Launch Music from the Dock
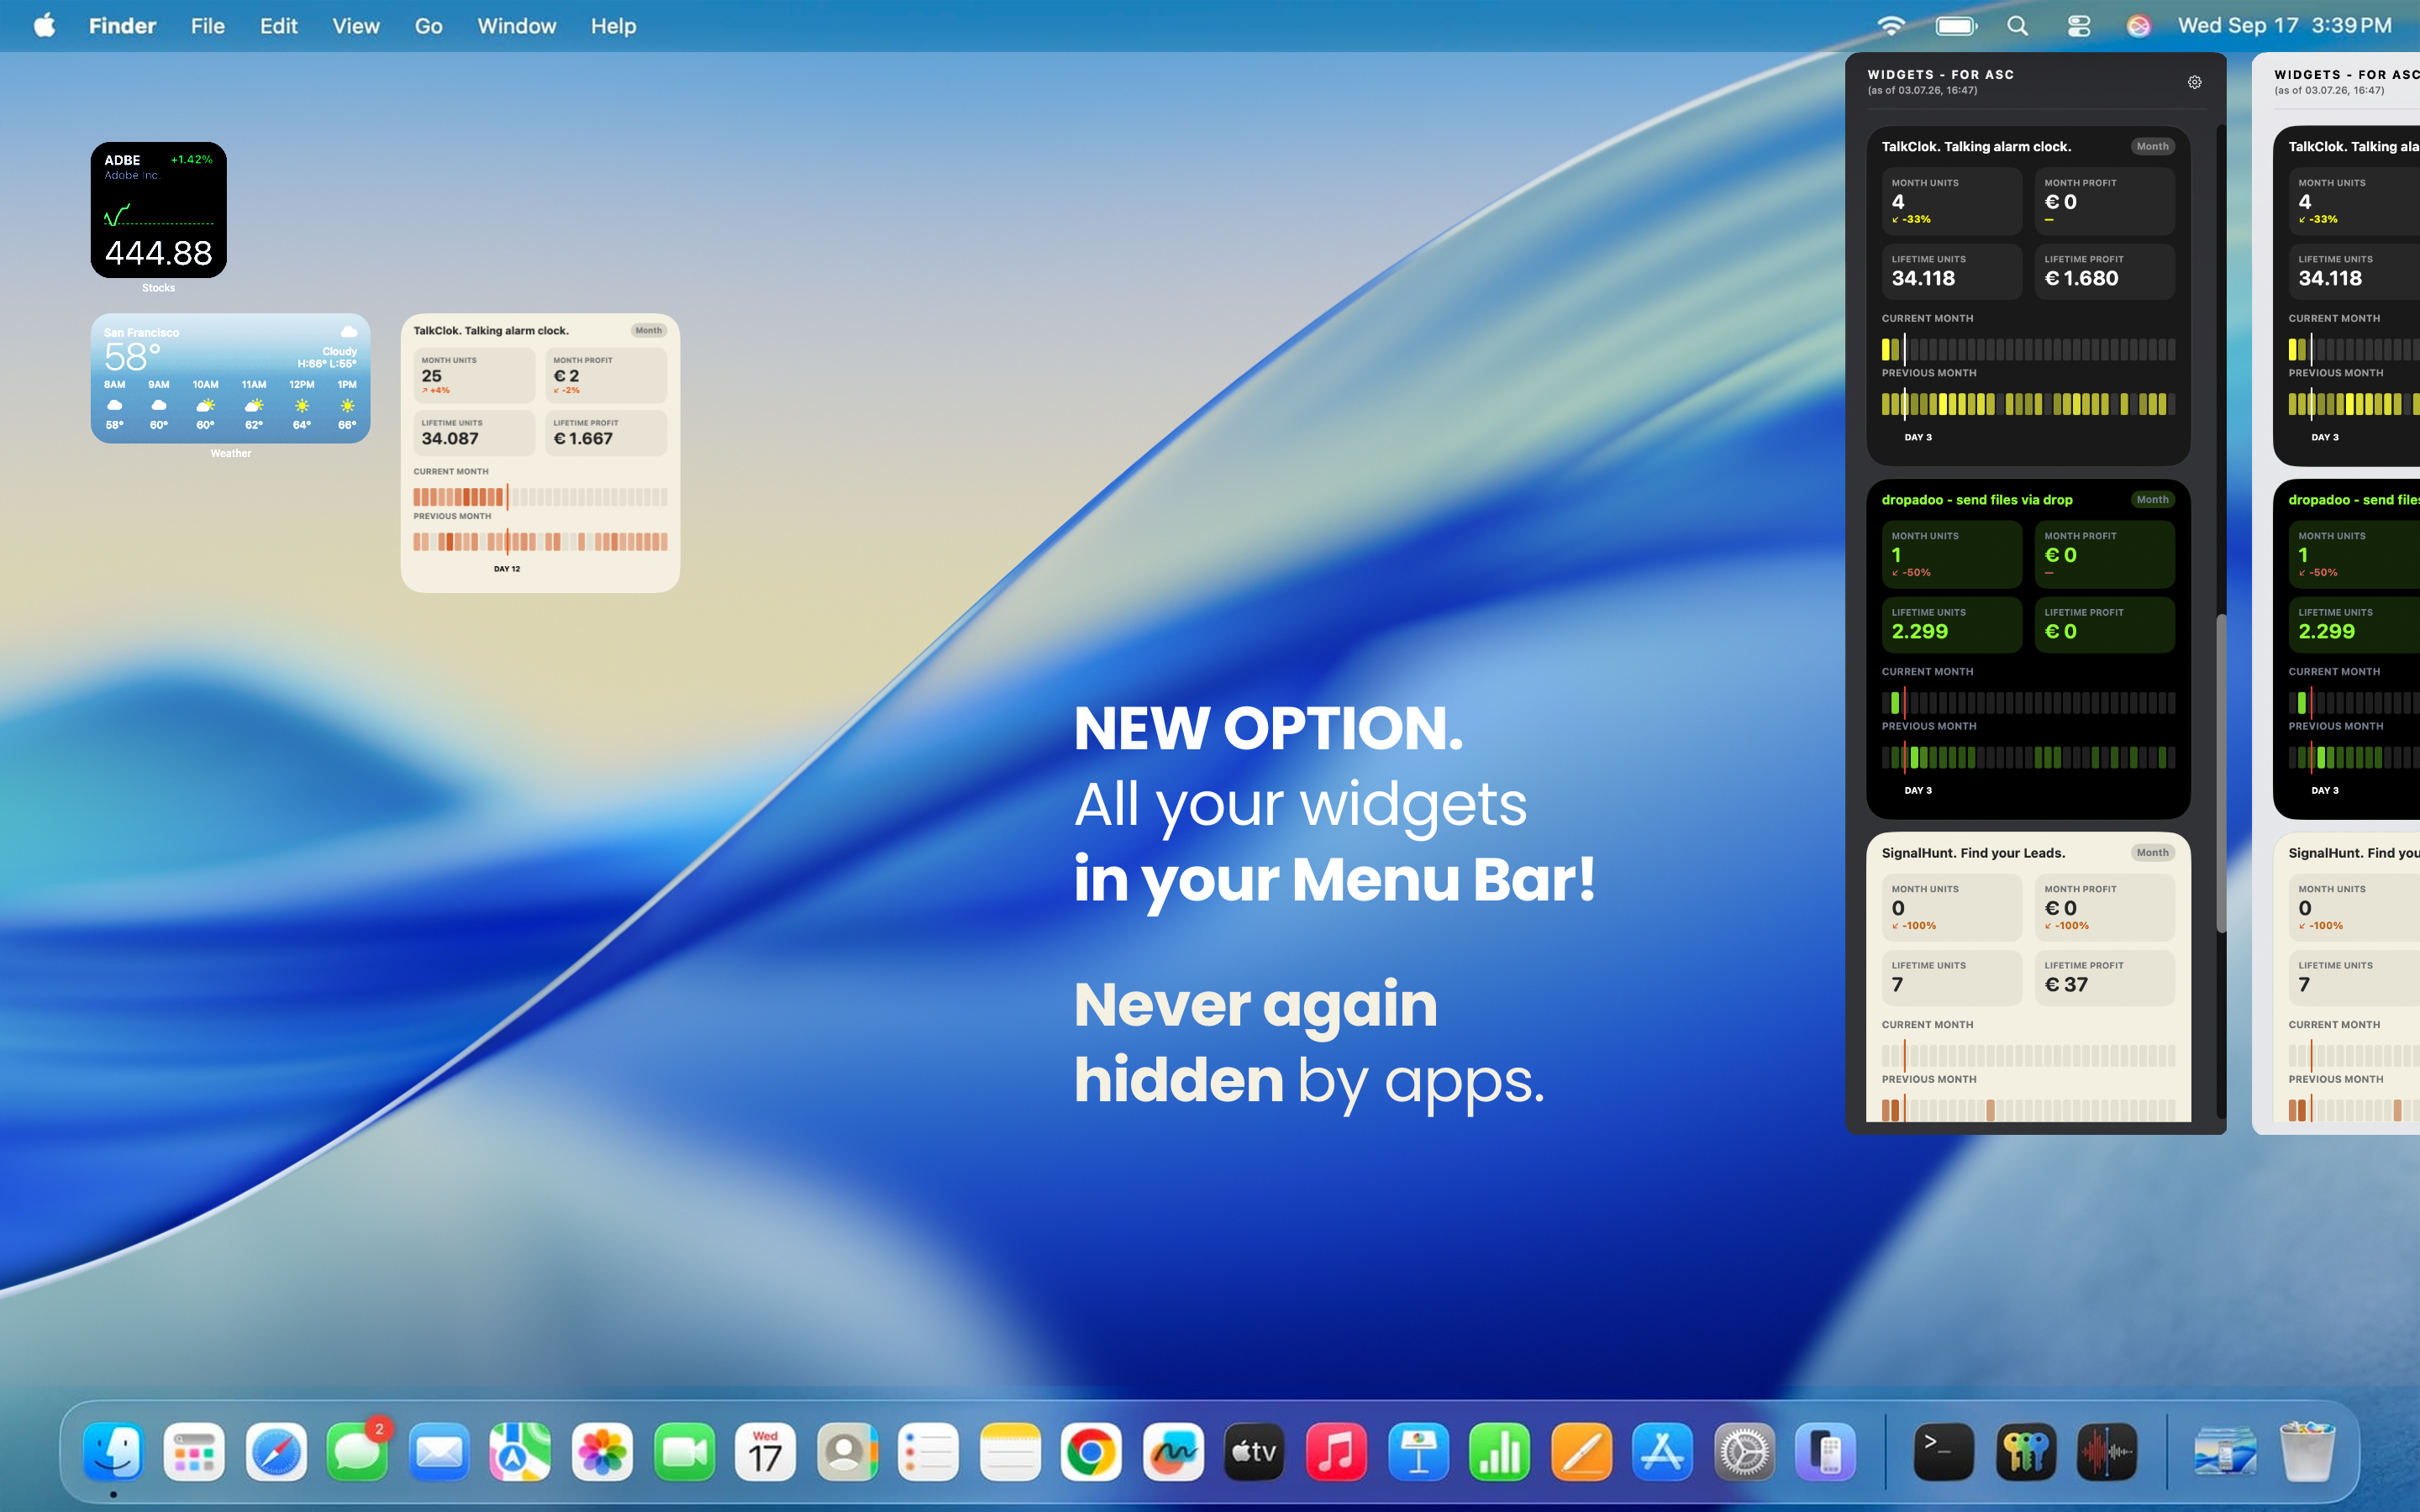The width and height of the screenshot is (2420, 1512). point(1336,1451)
